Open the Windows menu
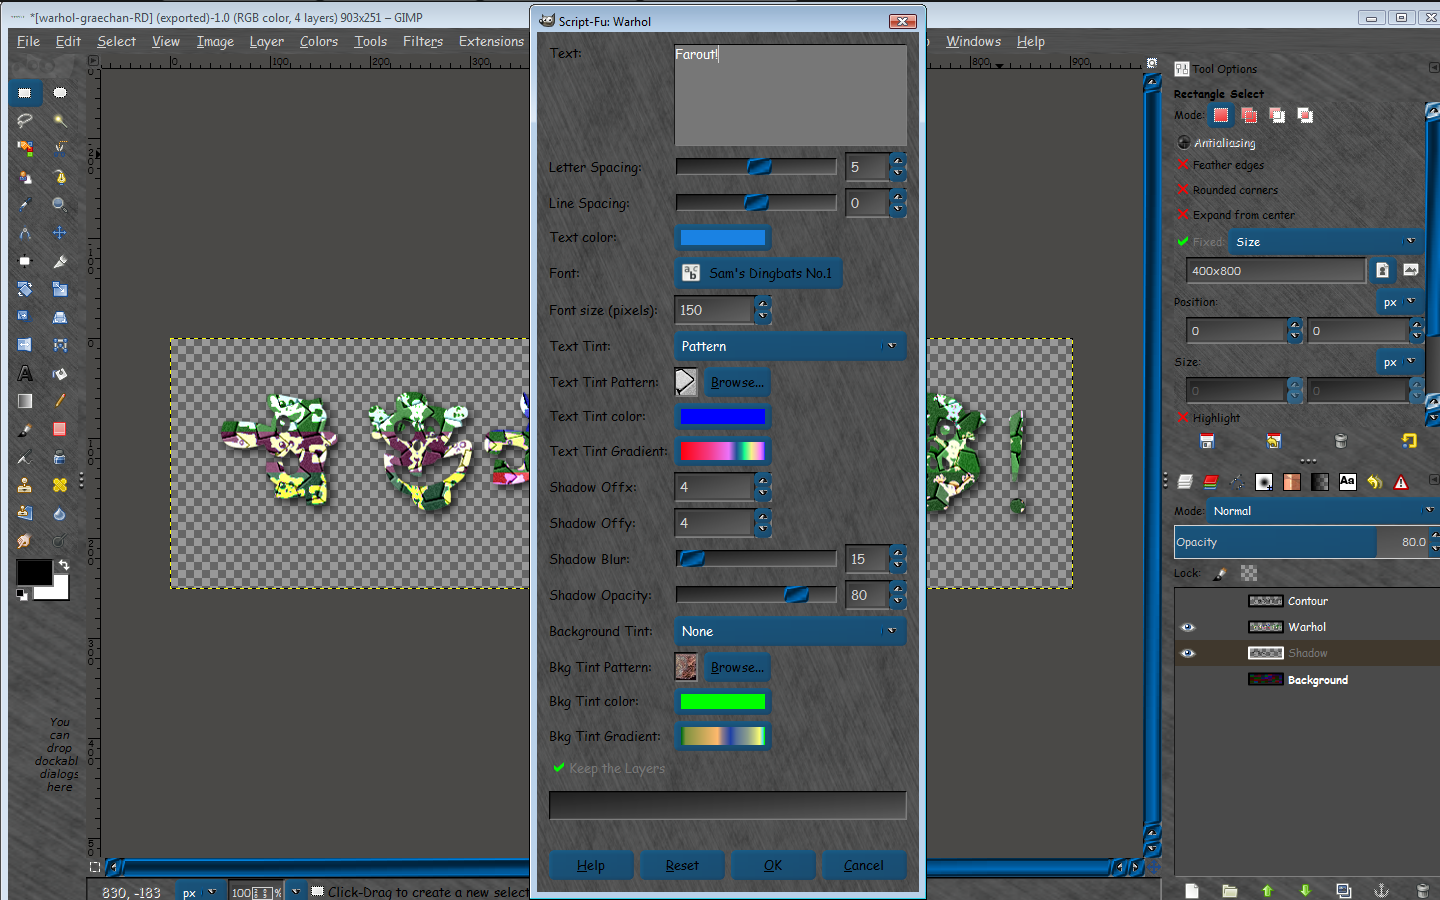 point(973,41)
